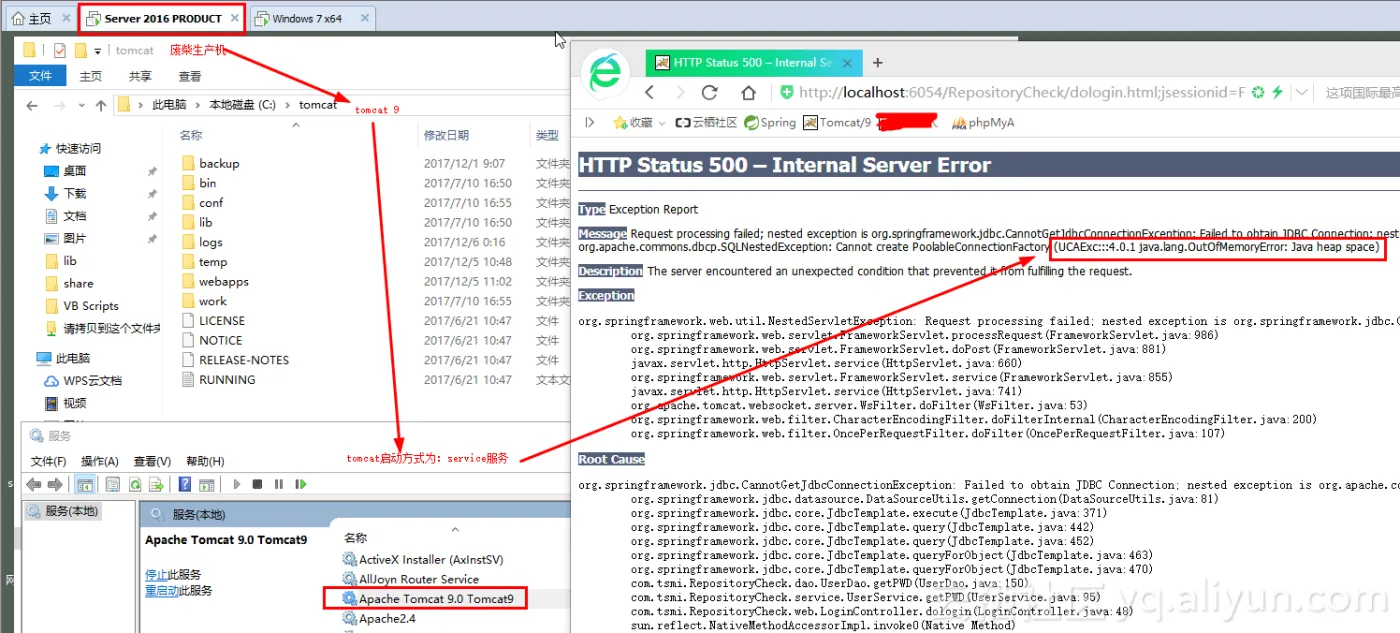1400x633 pixels.
Task: Click the browser back arrow
Action: point(649,93)
